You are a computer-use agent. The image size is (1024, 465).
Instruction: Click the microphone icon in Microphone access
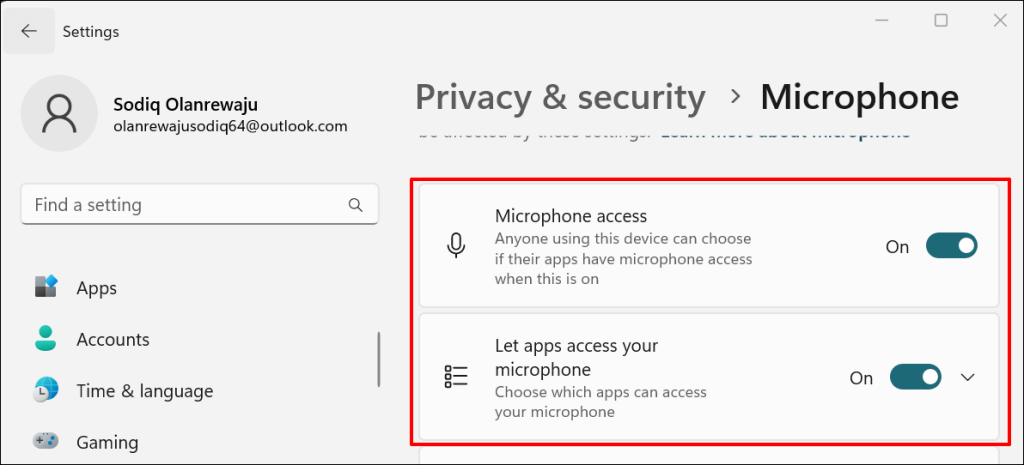tap(456, 247)
